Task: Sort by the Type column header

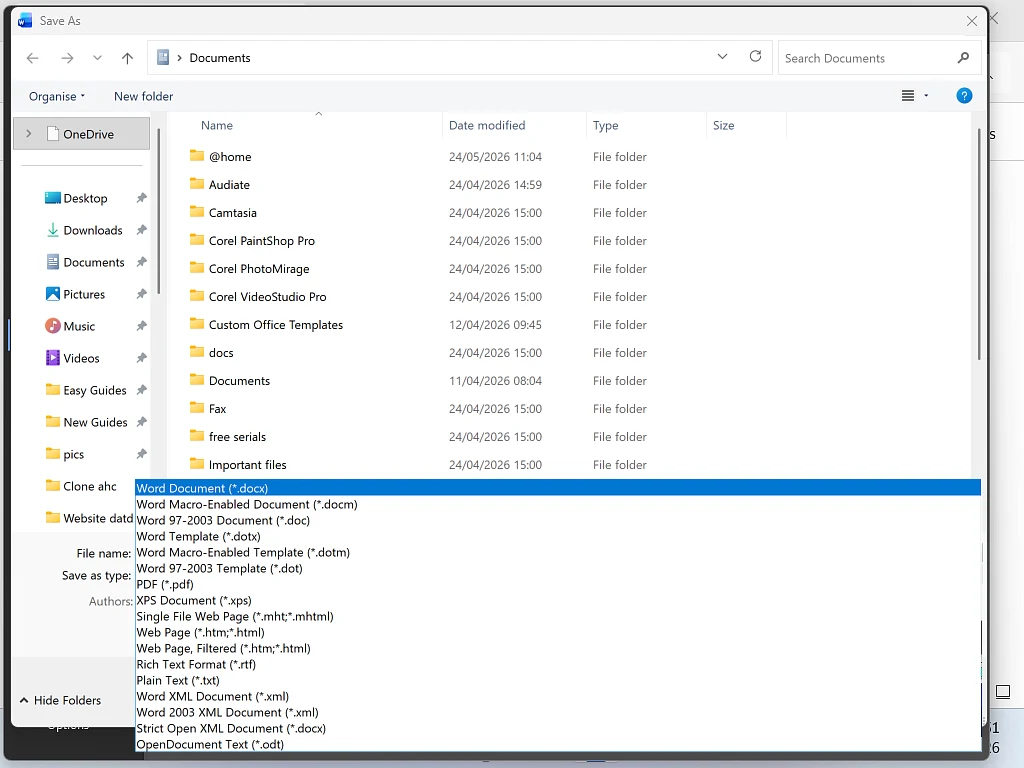Action: [x=605, y=125]
